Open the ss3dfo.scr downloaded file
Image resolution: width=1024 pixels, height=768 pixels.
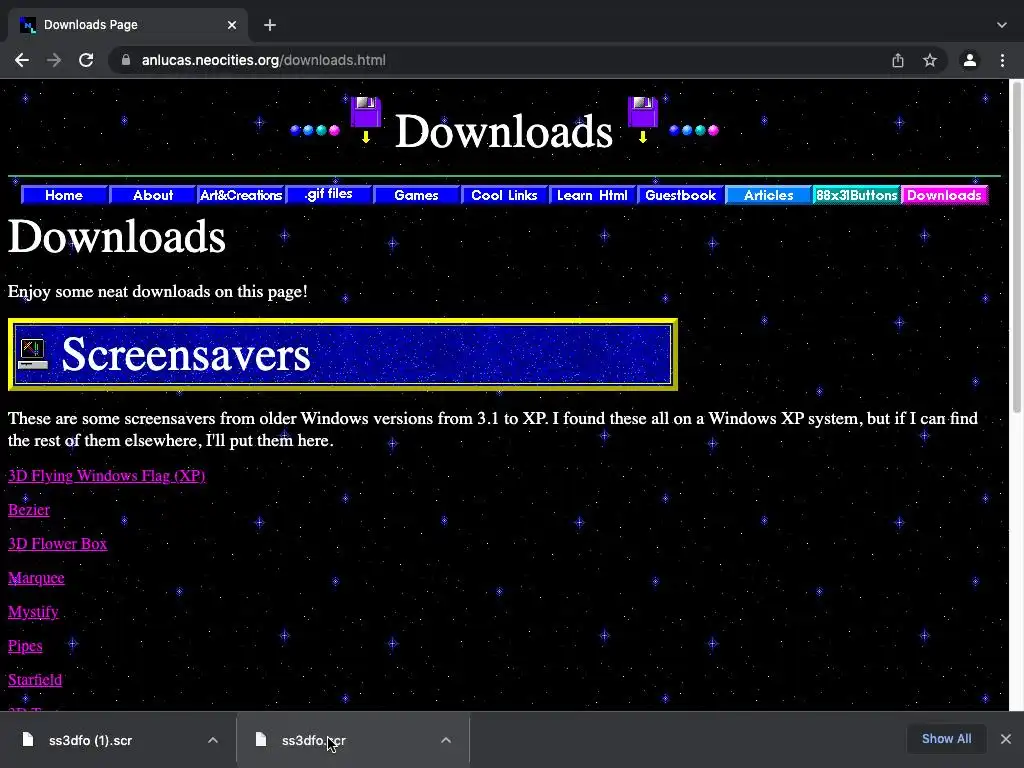(313, 740)
